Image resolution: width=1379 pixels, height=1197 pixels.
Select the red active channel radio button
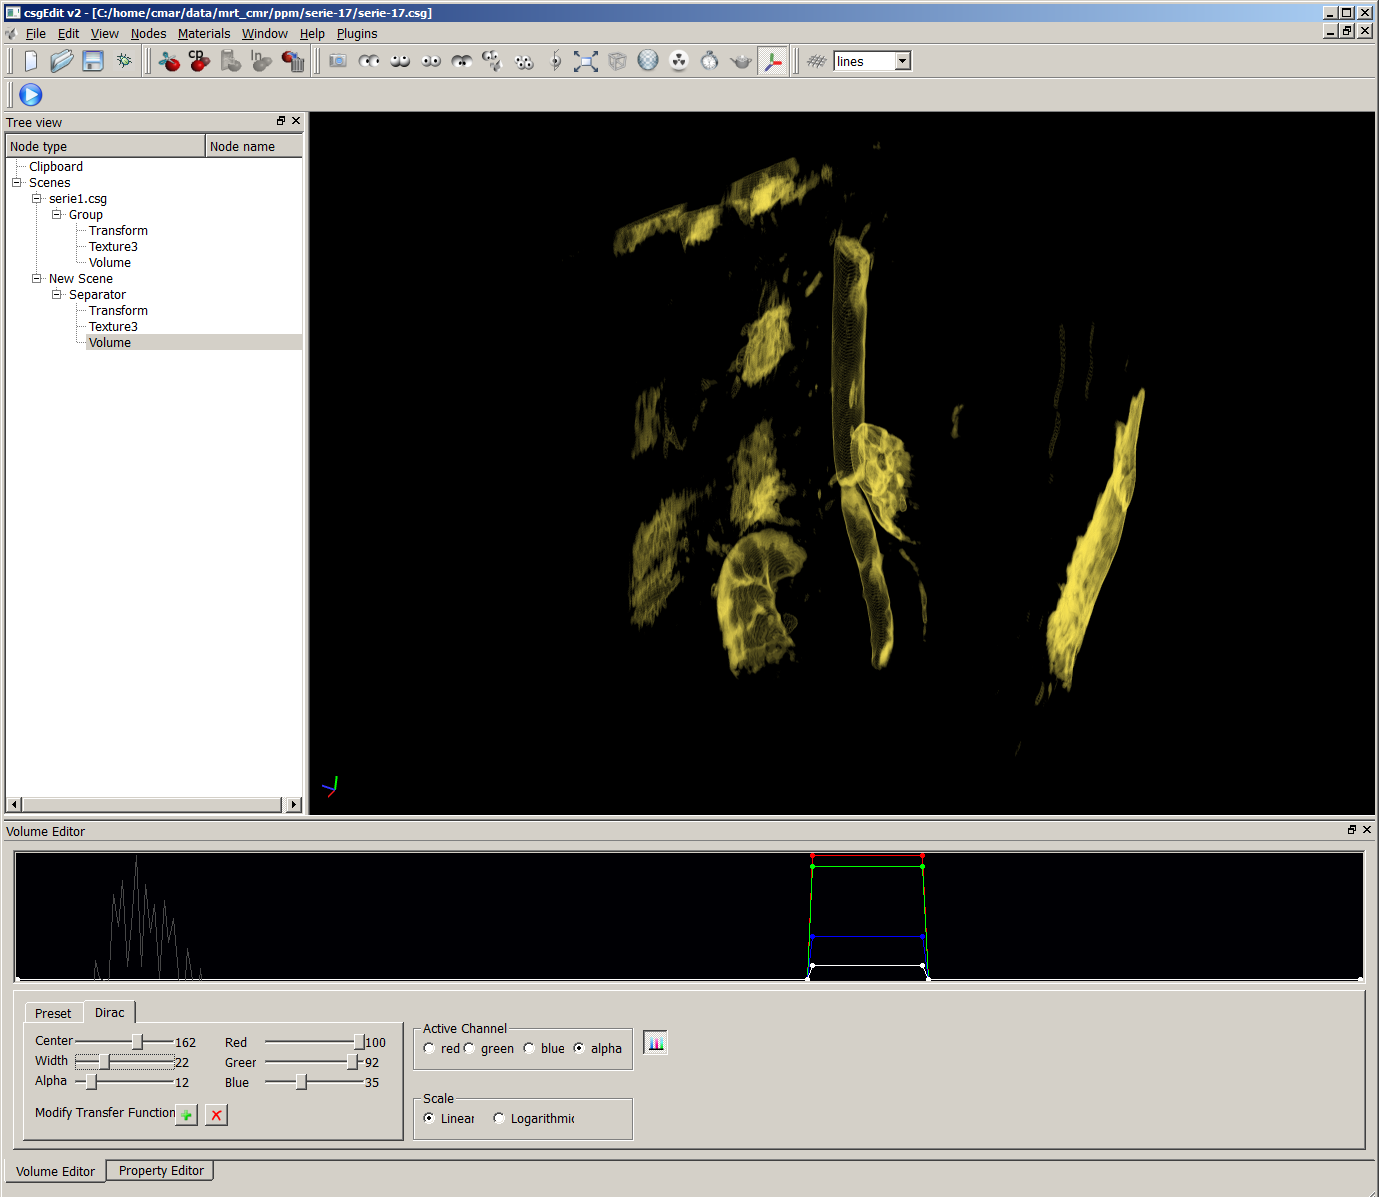[429, 1048]
